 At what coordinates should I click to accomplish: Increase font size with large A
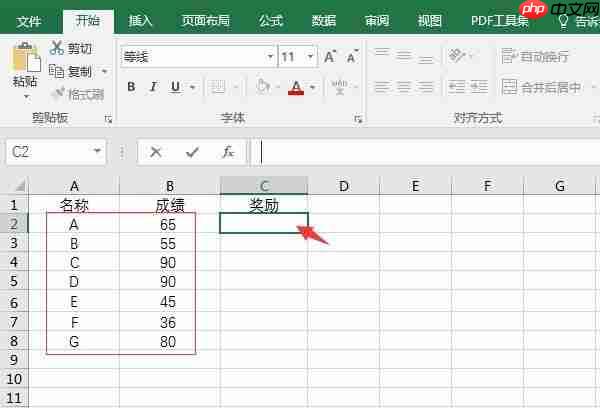[329, 57]
